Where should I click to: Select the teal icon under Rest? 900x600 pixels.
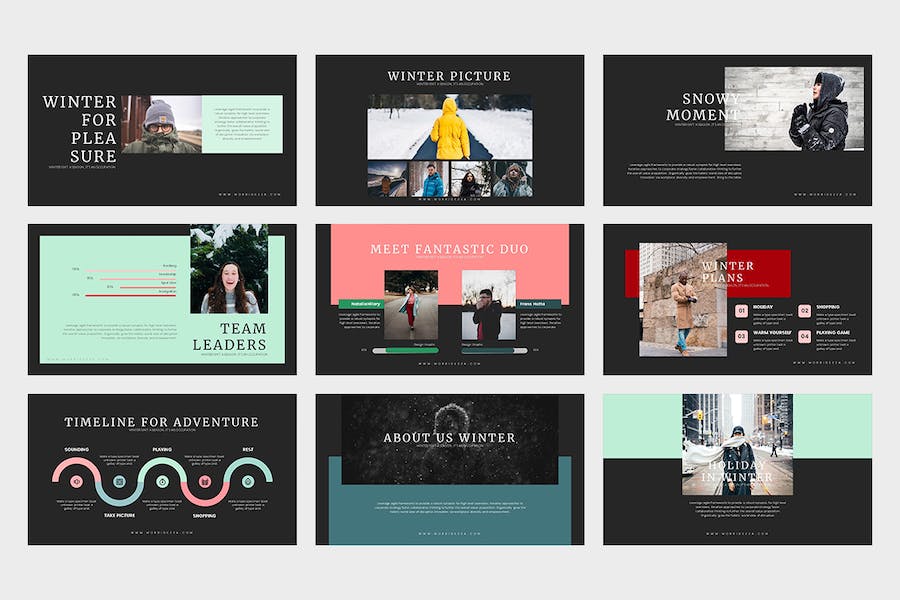(248, 482)
